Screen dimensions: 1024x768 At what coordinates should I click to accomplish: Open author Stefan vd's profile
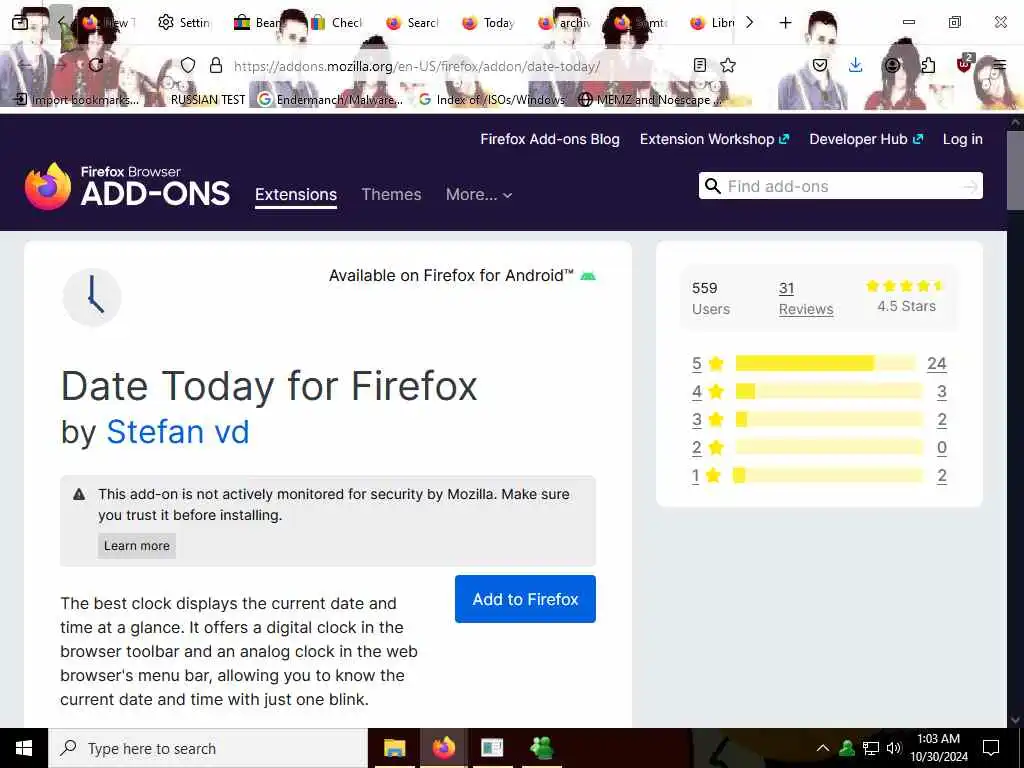tap(178, 432)
